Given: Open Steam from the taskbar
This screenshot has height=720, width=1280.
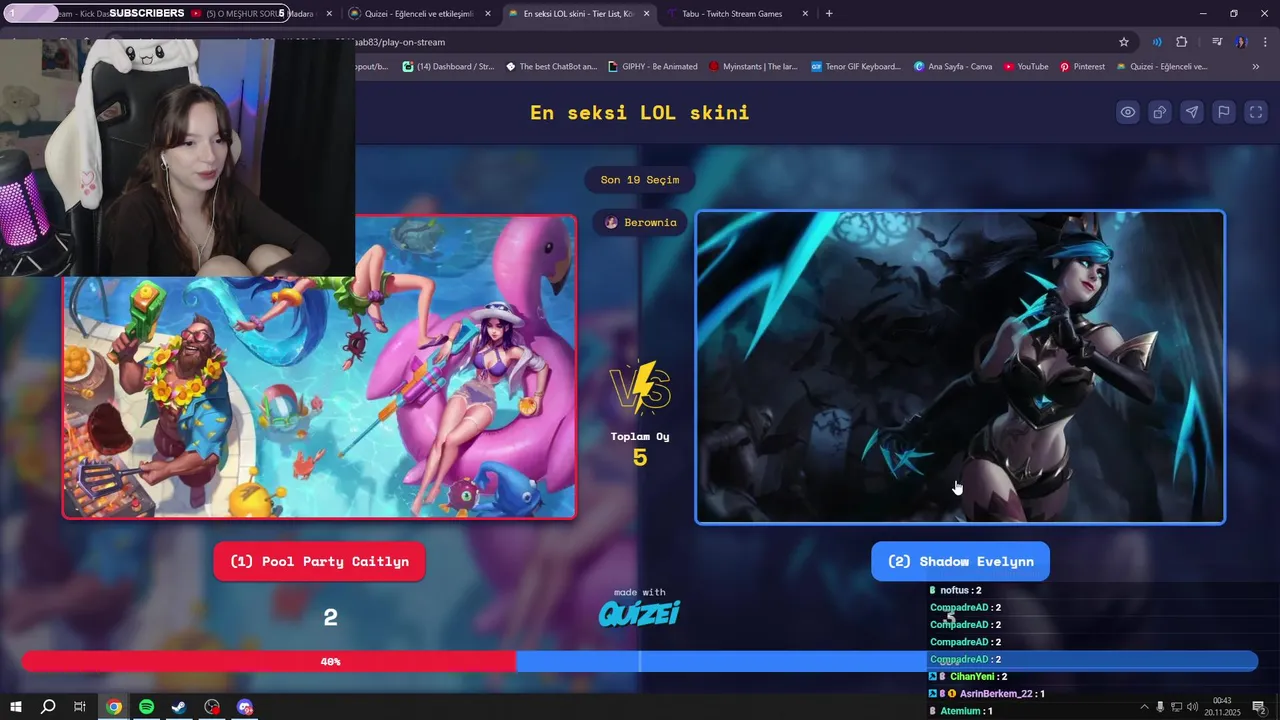Looking at the screenshot, I should [x=179, y=707].
